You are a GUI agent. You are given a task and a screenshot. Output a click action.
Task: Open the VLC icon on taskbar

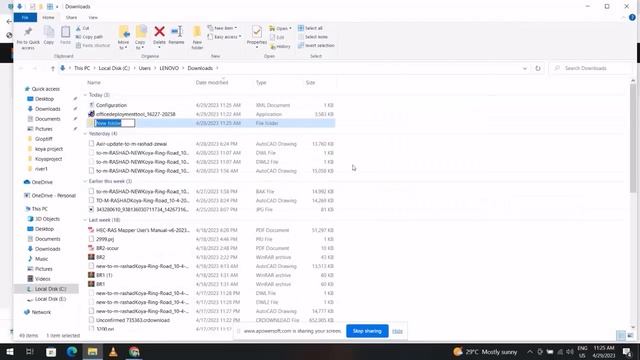[113, 351]
